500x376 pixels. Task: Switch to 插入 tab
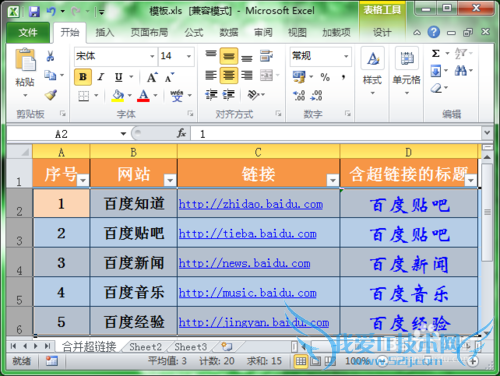click(x=105, y=33)
